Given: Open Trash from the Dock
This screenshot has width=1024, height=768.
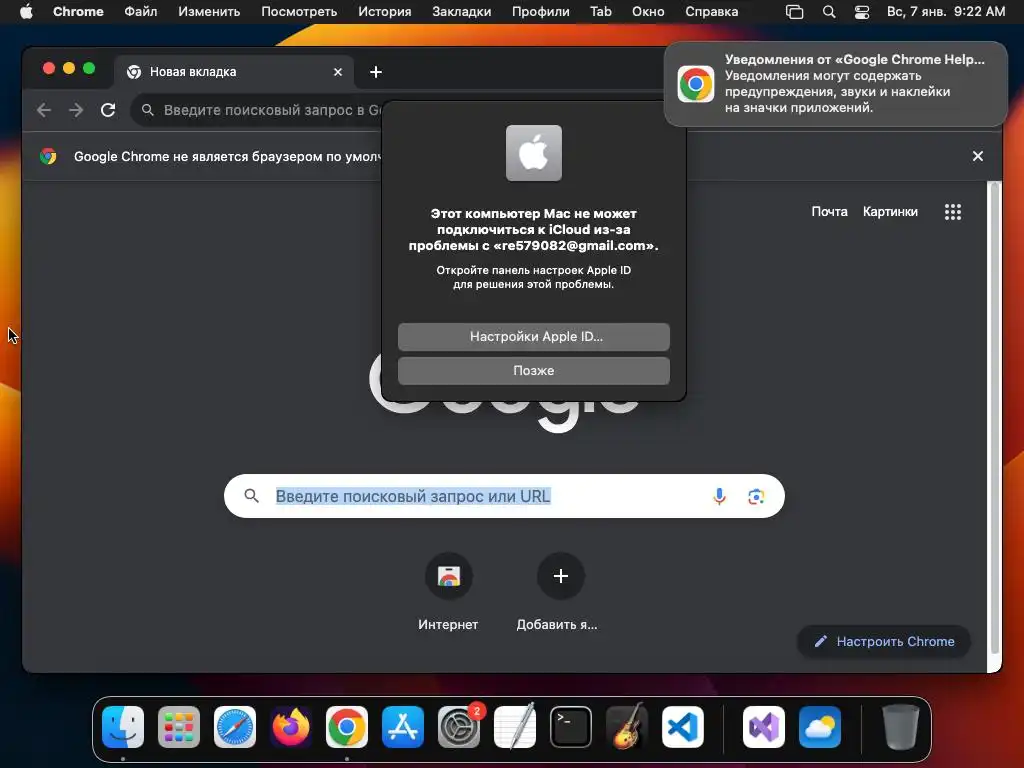Looking at the screenshot, I should coord(901,726).
